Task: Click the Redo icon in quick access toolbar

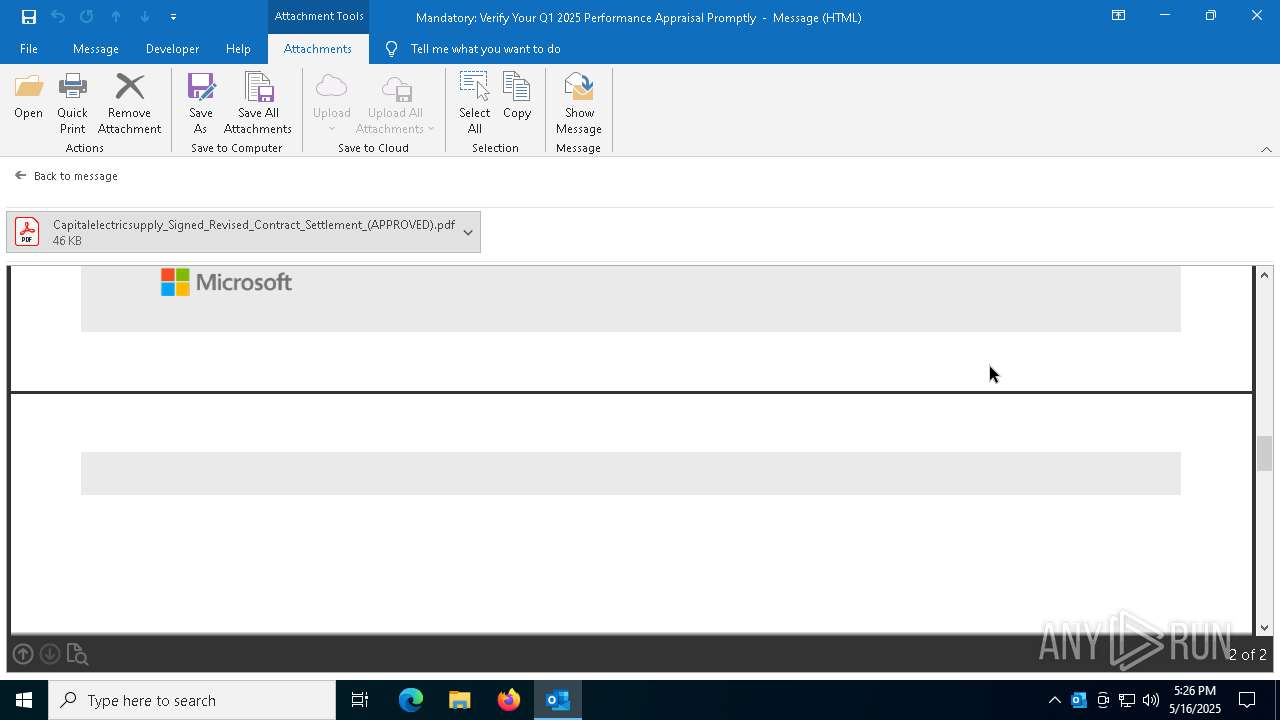Action: 87,17
